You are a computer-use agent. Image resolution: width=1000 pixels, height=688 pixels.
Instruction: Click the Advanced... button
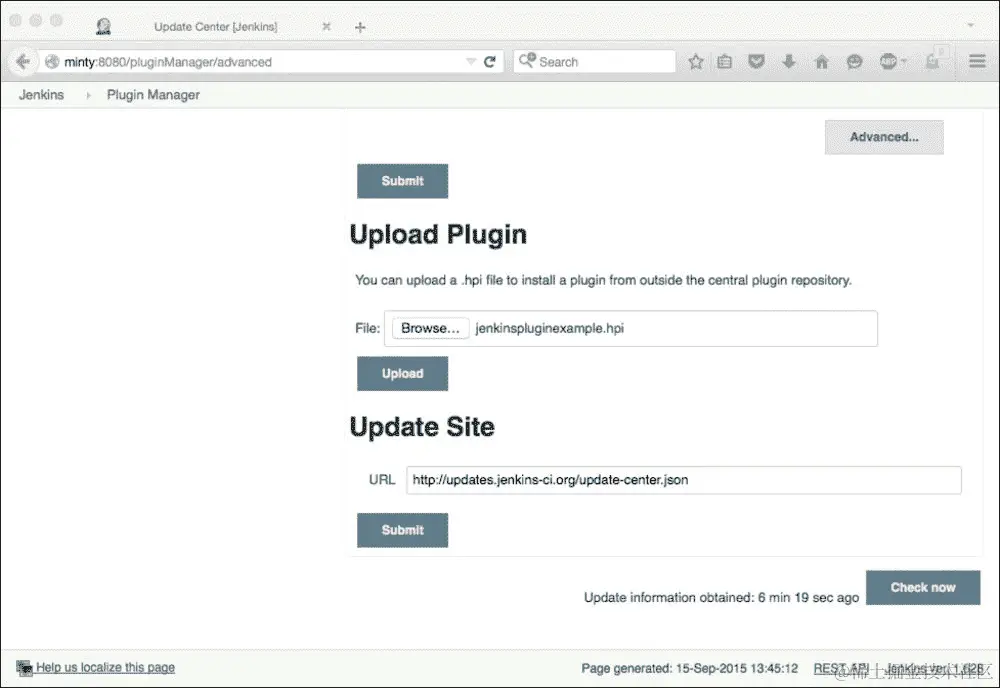(x=884, y=137)
